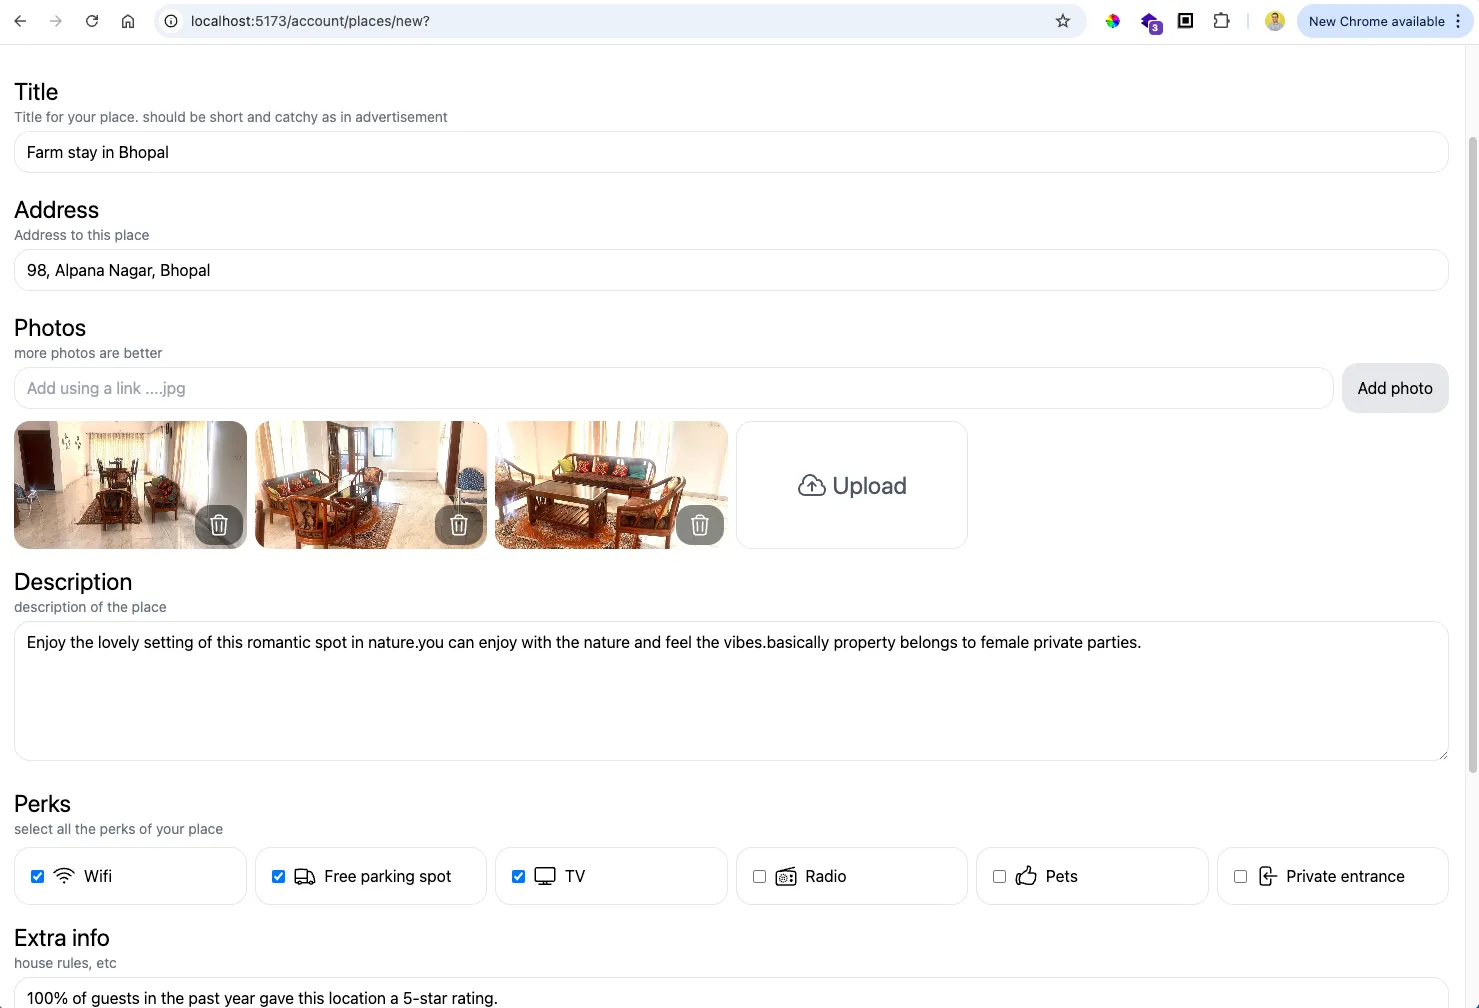Click the 'Title' section heading
Viewport: 1479px width, 1008px height.
tap(36, 92)
